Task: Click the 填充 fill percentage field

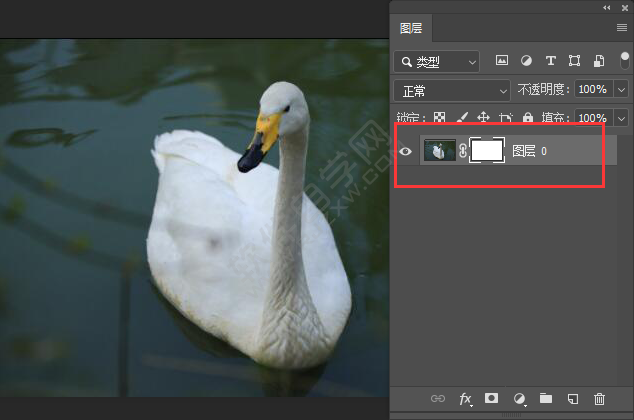Action: (594, 118)
